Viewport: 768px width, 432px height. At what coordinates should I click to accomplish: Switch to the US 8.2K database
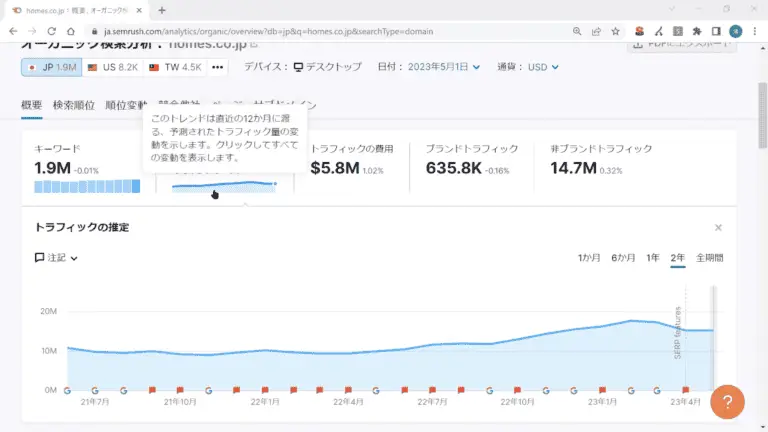(112, 67)
